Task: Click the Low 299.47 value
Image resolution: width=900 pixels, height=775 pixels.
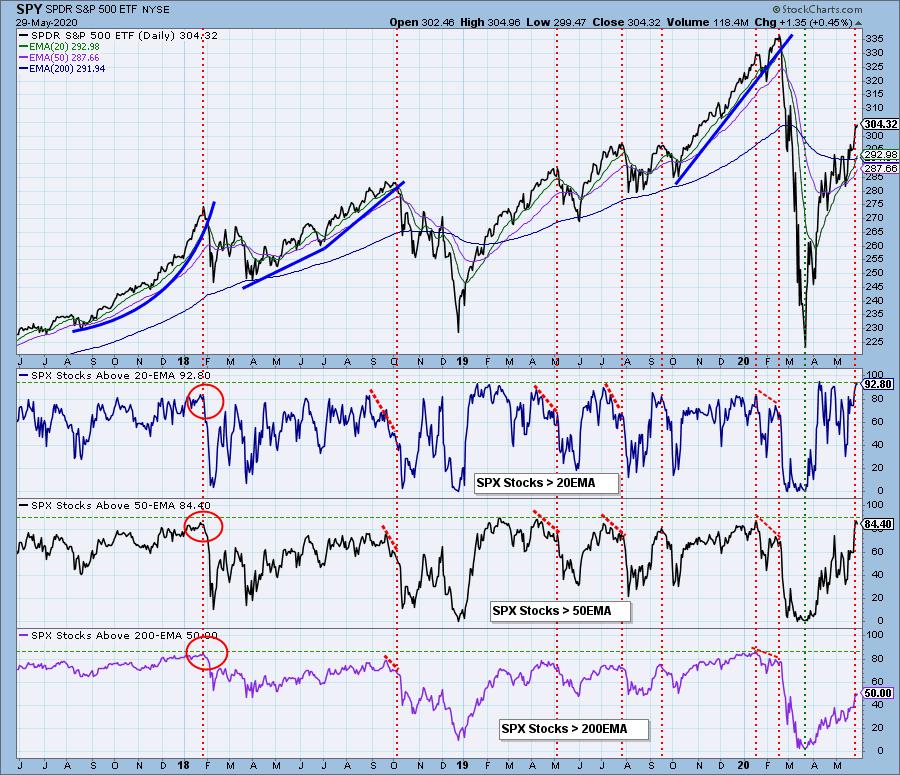Action: click(x=556, y=22)
